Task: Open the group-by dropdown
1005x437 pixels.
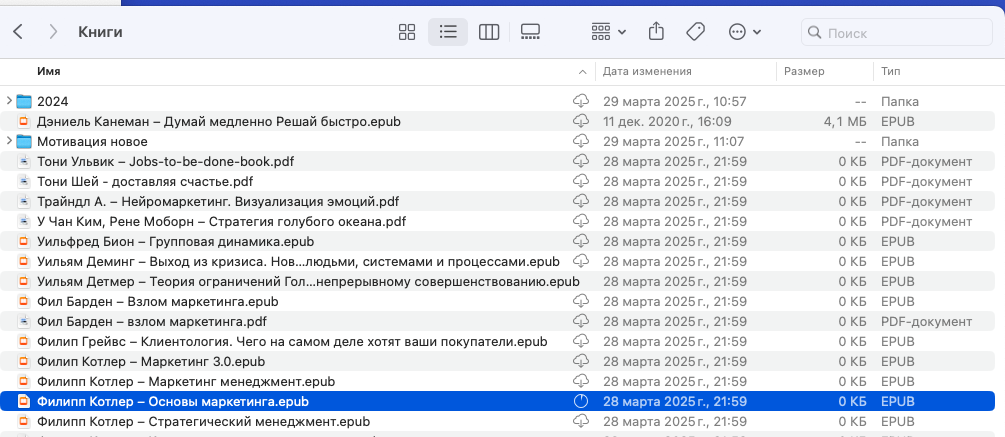Action: 608,32
